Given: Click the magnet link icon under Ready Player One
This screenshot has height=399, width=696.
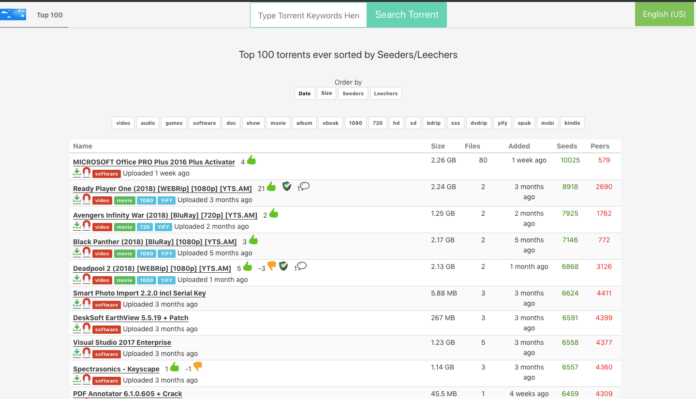Looking at the screenshot, I should click(x=87, y=199).
